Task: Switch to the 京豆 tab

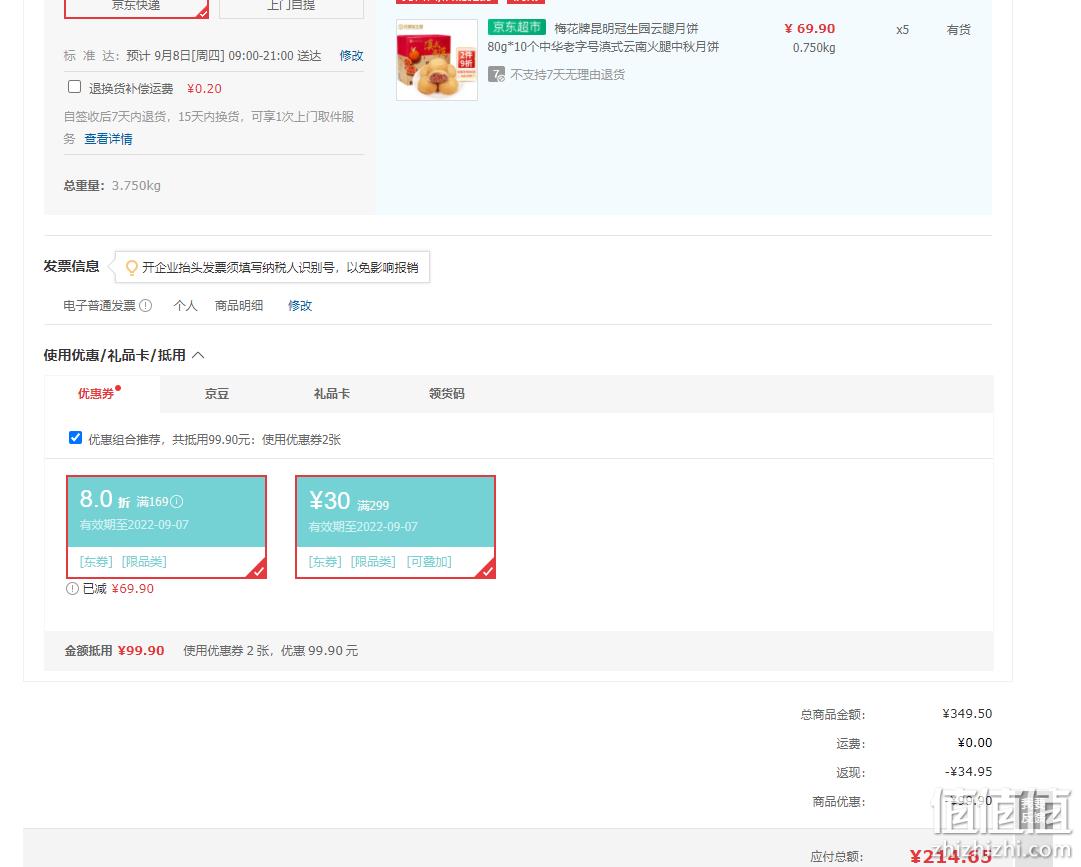Action: (x=216, y=394)
